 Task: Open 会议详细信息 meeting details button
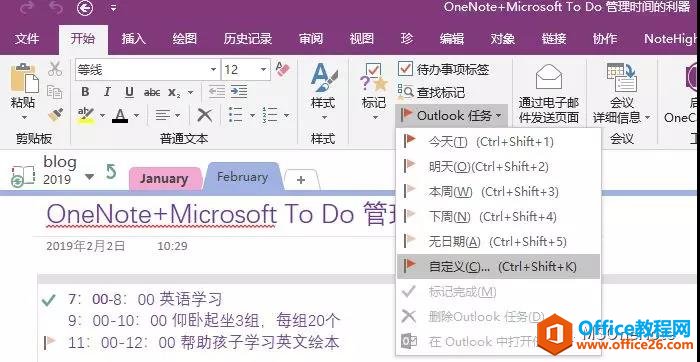click(621, 94)
